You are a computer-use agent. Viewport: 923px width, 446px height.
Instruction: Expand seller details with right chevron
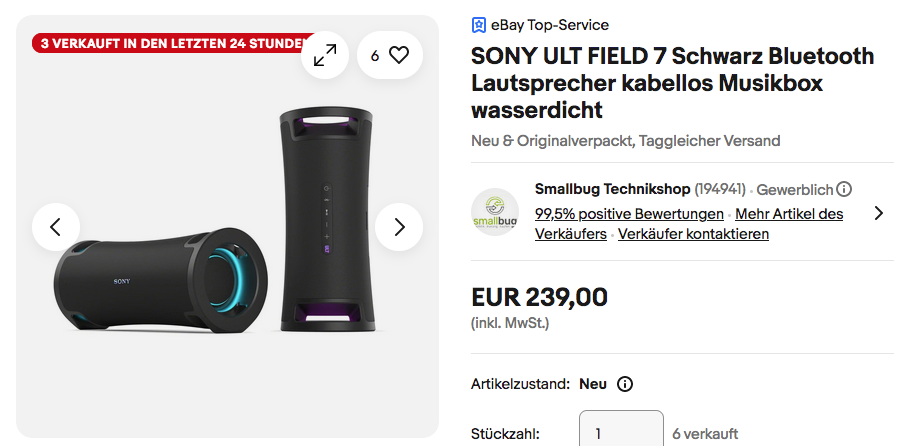coord(878,212)
